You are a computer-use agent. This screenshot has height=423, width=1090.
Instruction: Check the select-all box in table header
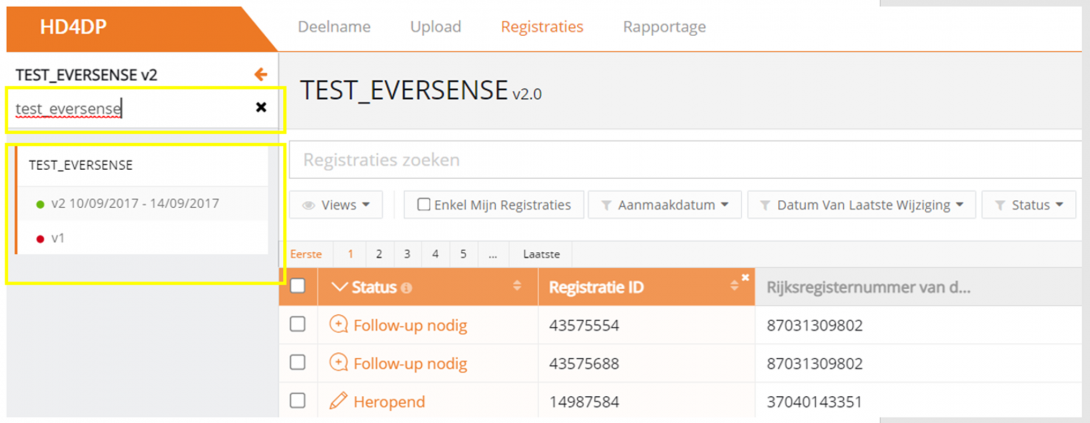(x=297, y=287)
